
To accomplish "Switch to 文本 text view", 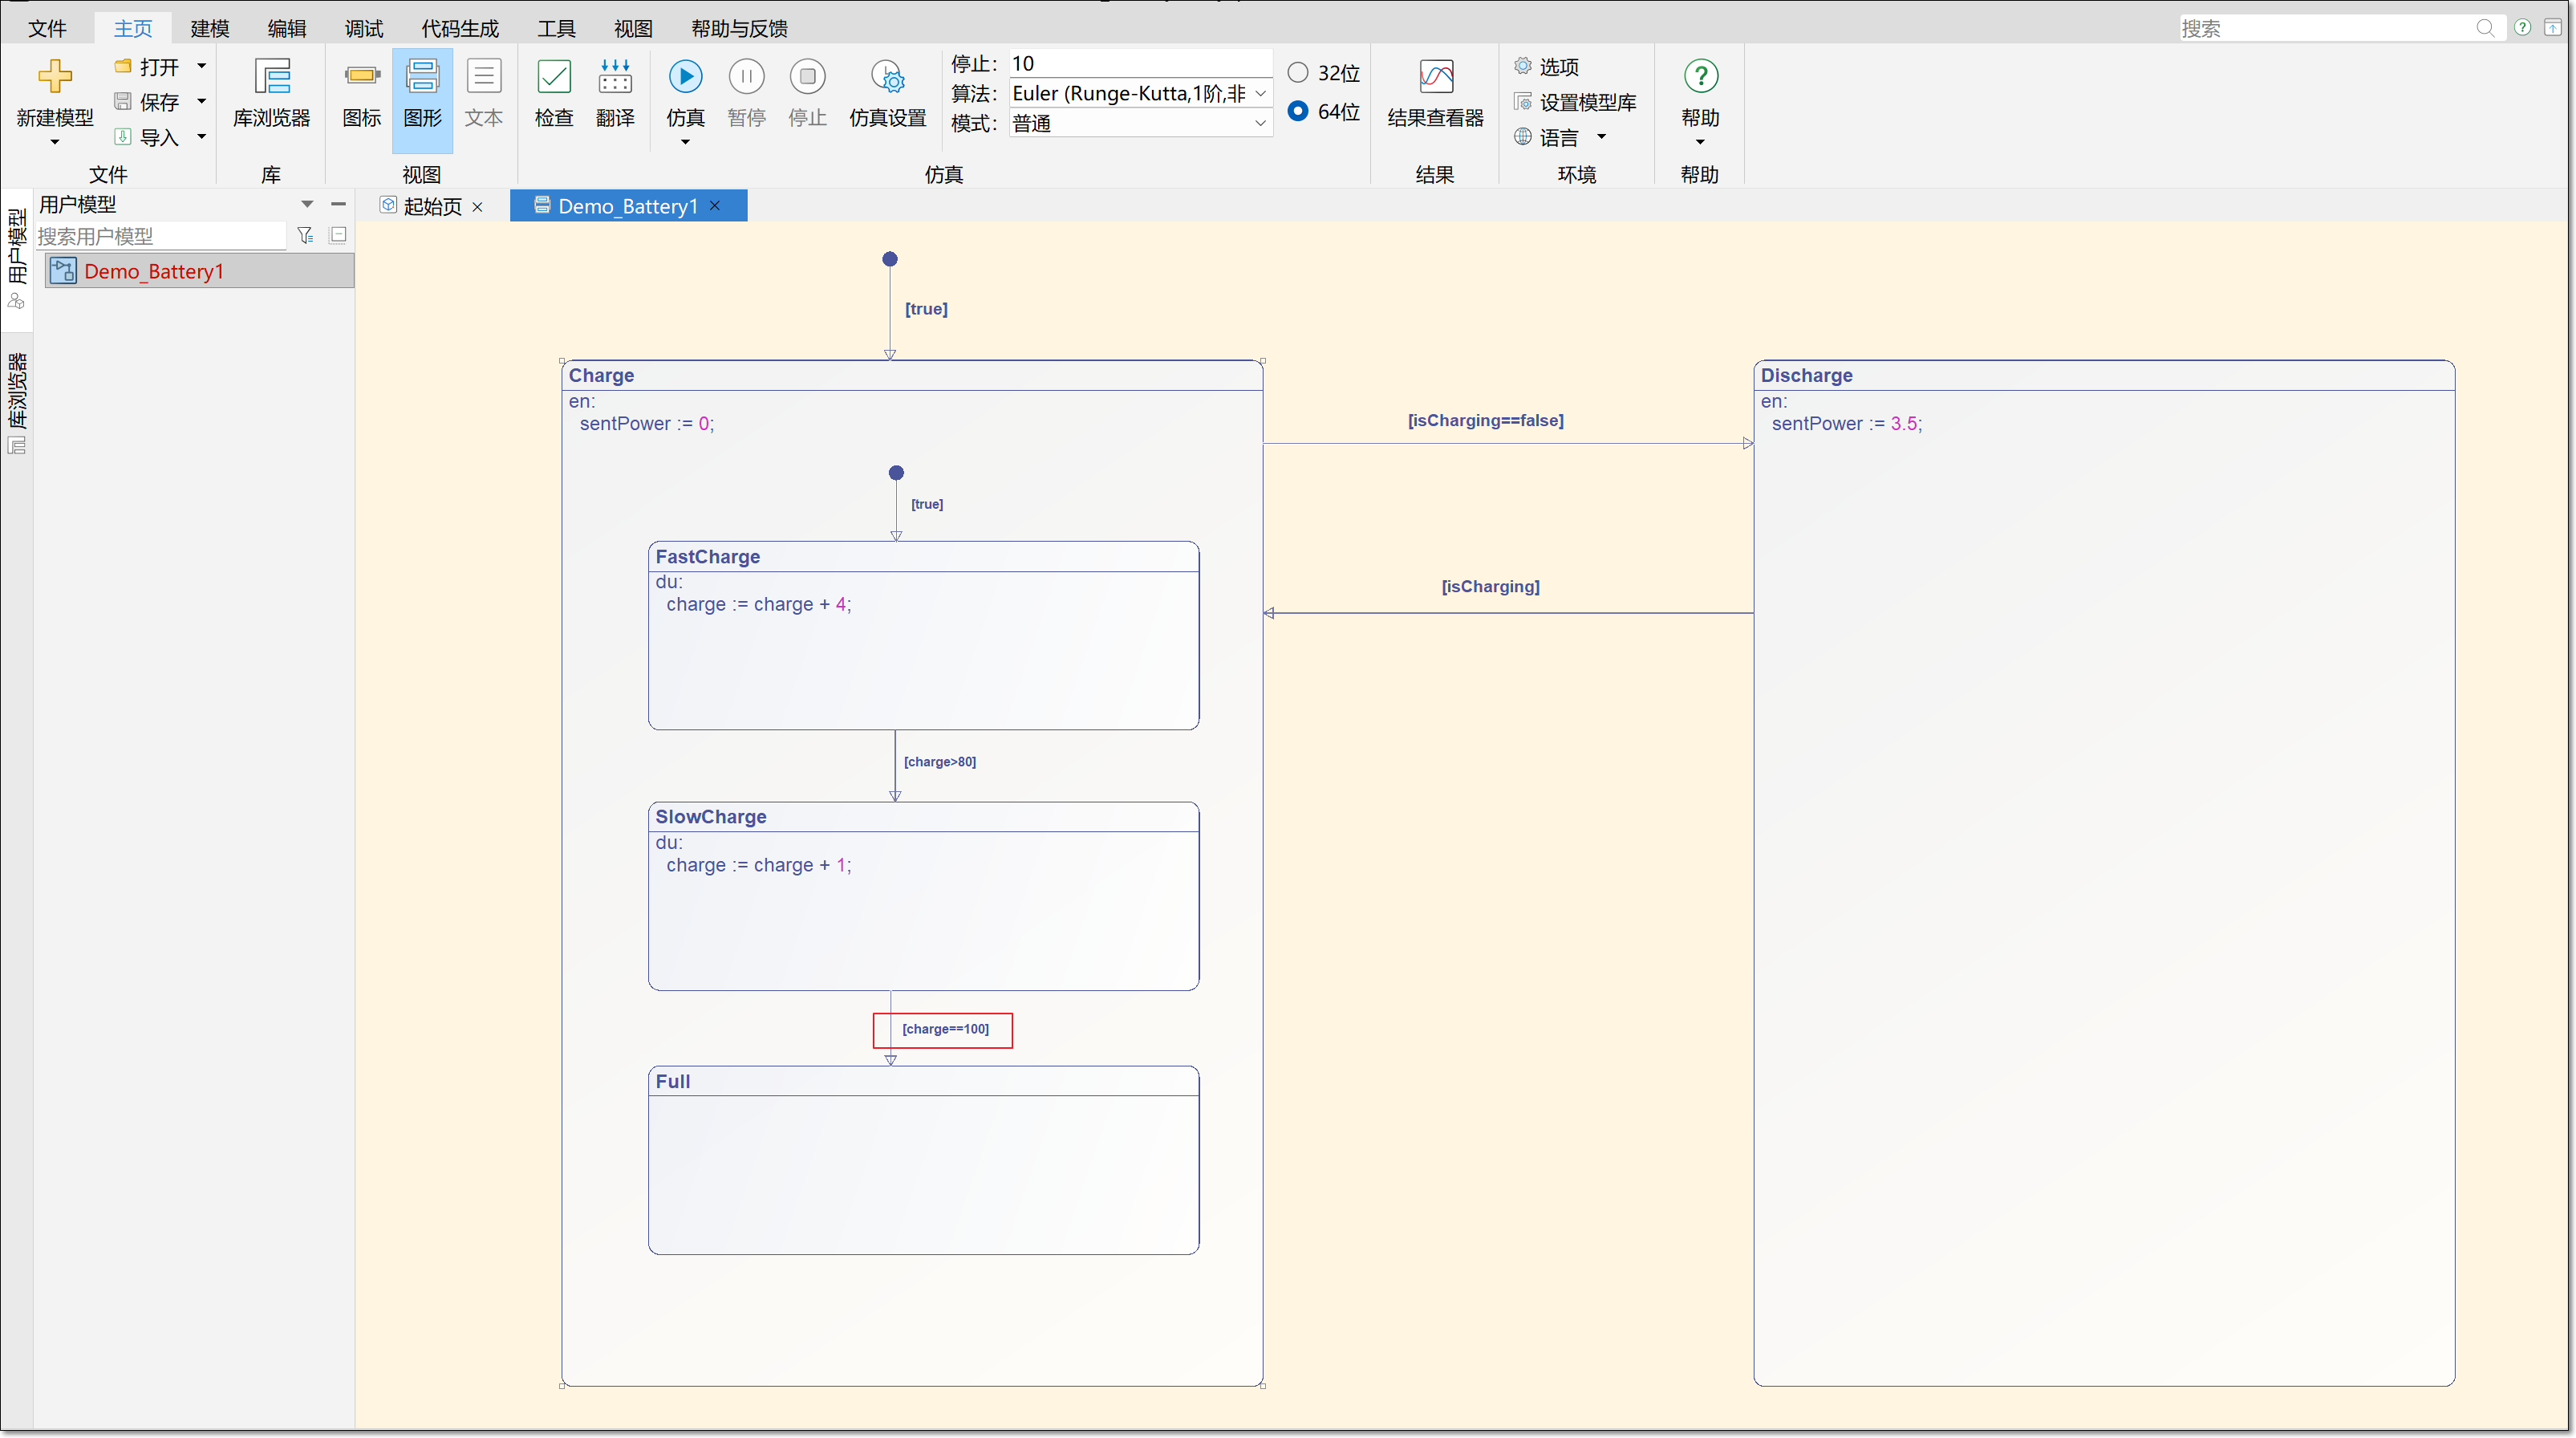I will (x=483, y=94).
